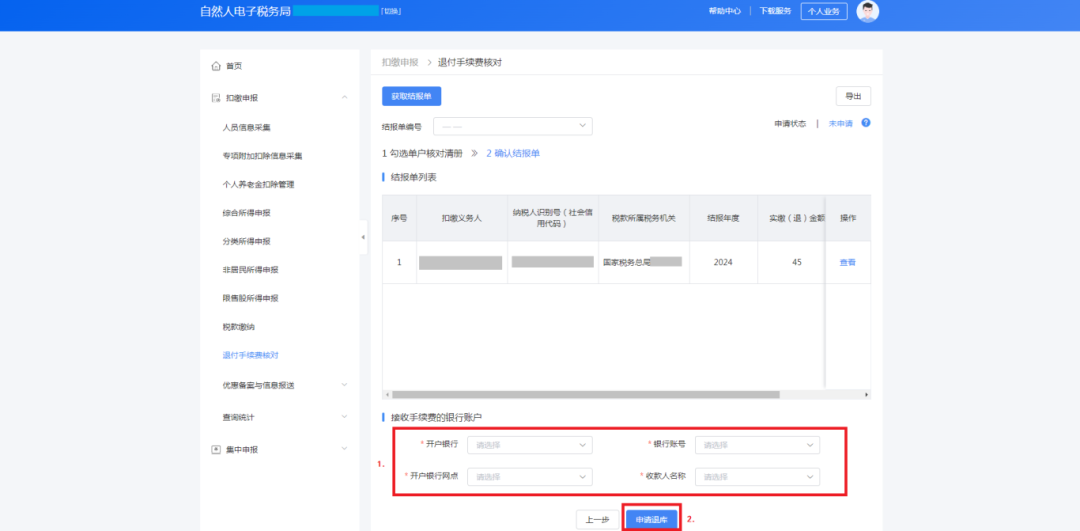Expand the 优惠备案与信息报送 menu
The image size is (1080, 531).
tap(344, 385)
